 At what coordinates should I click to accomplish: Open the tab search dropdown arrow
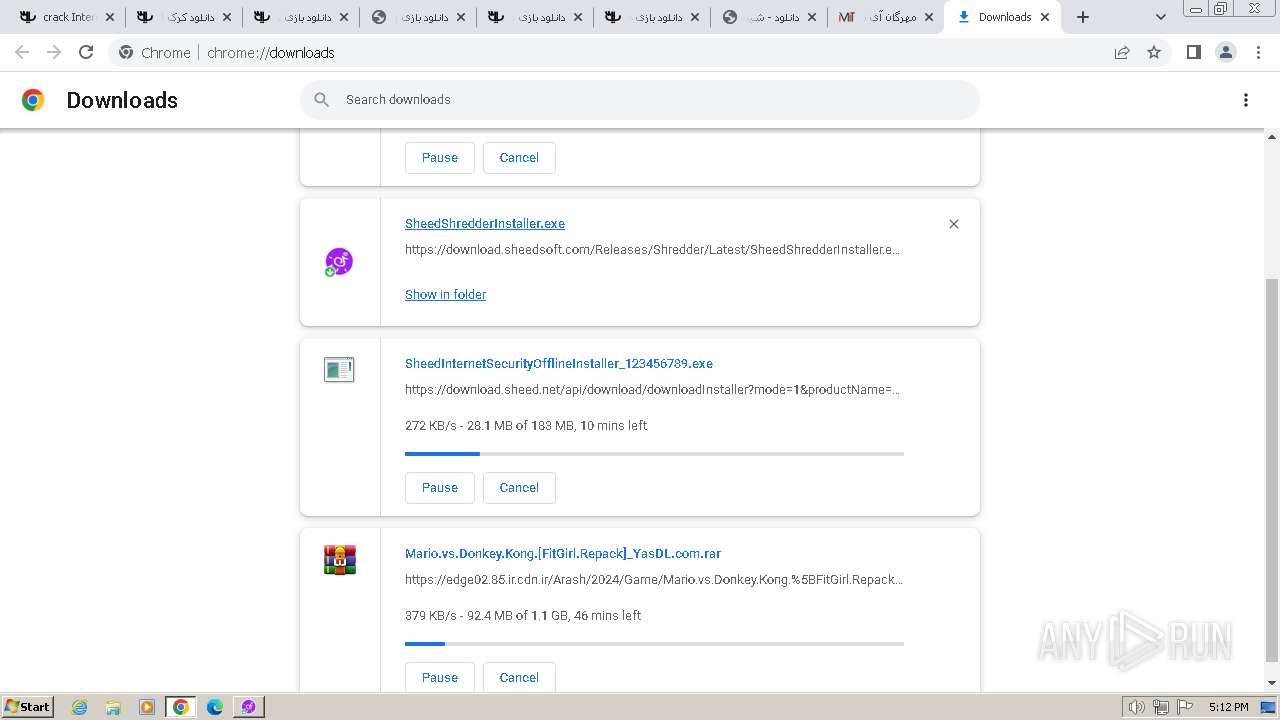click(x=1160, y=17)
